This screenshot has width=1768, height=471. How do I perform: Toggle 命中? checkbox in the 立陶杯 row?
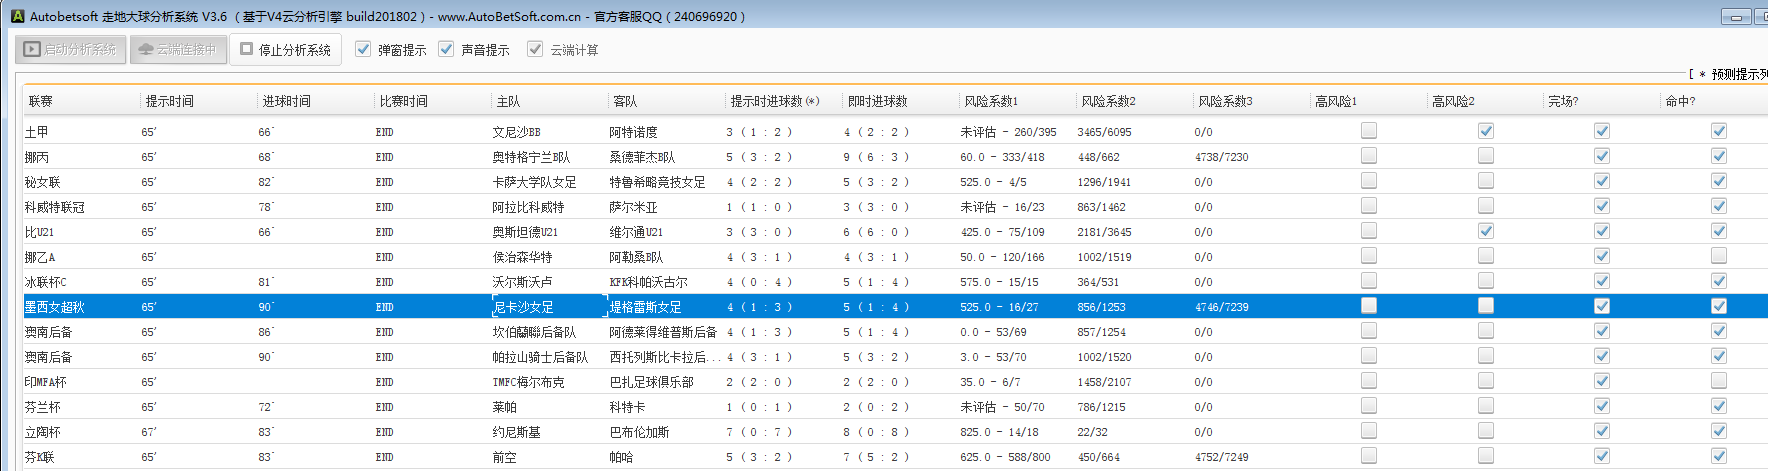(x=1719, y=431)
